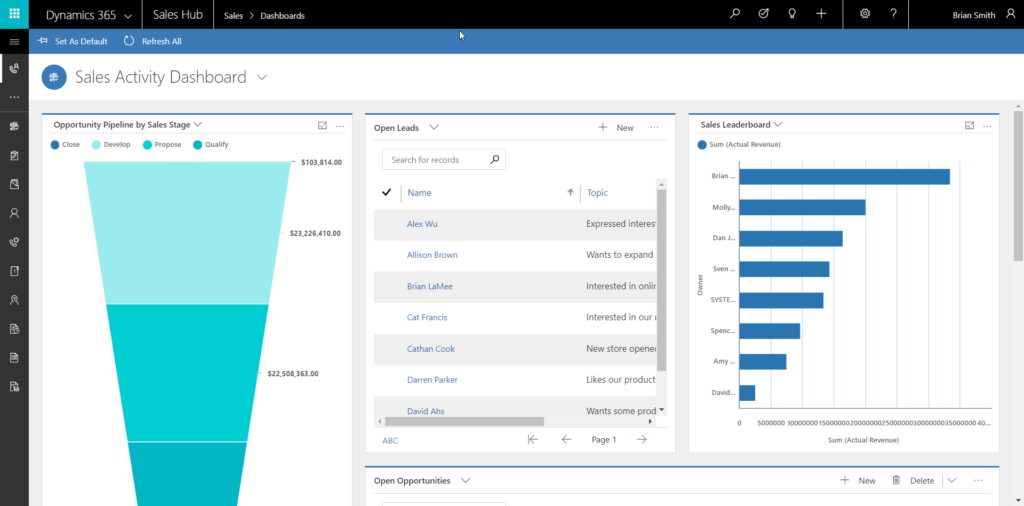The height and width of the screenshot is (506, 1024).
Task: Open the Alex Wu lead record
Action: [x=422, y=224]
